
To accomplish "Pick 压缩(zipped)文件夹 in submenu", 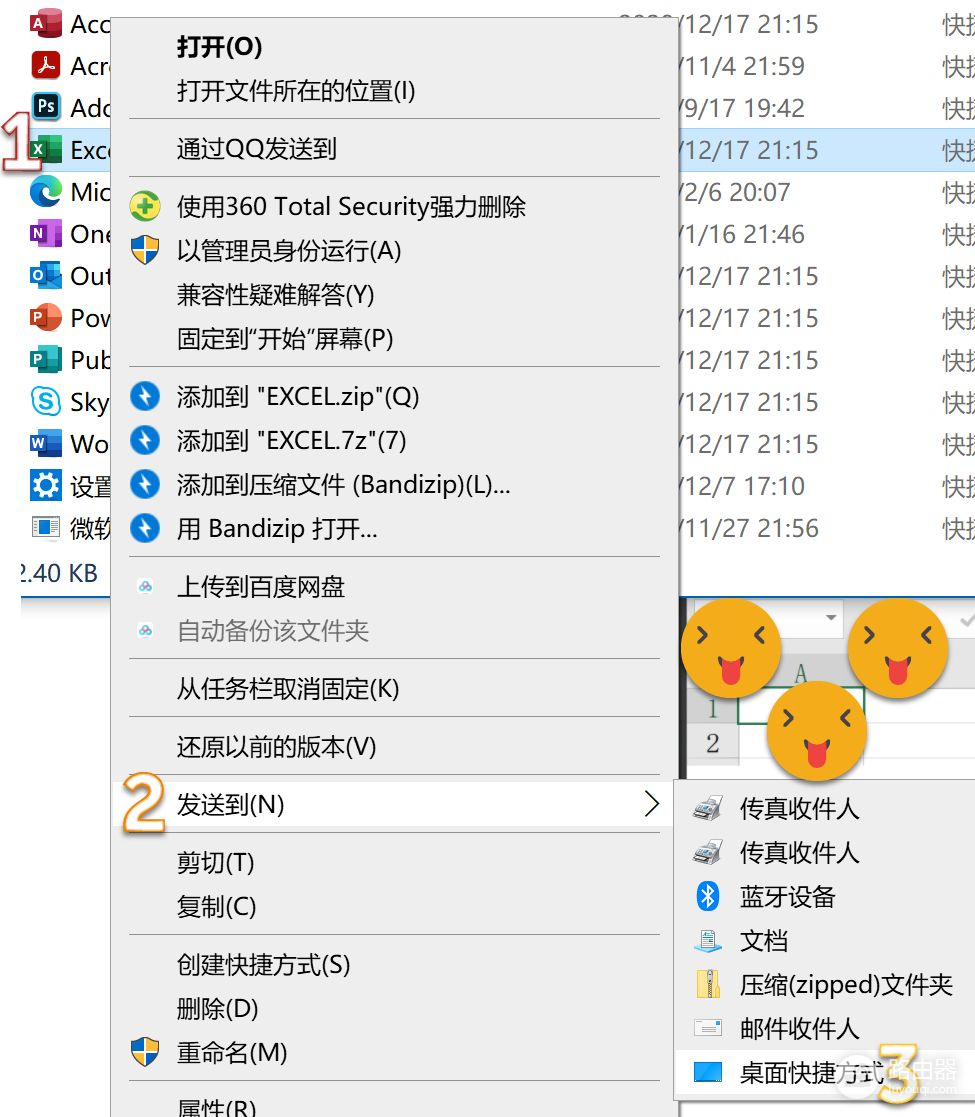I will point(846,984).
